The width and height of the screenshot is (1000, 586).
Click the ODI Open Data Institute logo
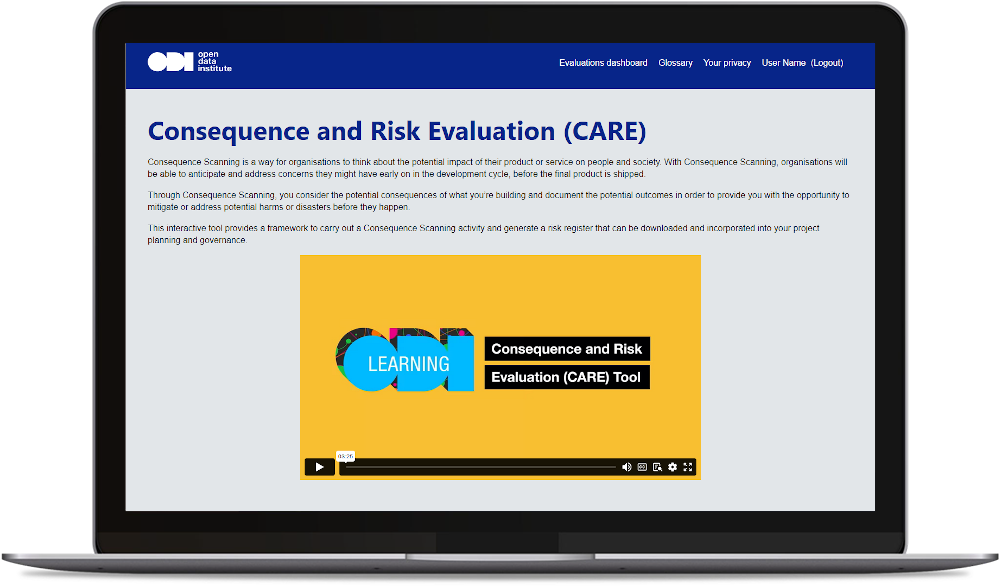[x=189, y=62]
